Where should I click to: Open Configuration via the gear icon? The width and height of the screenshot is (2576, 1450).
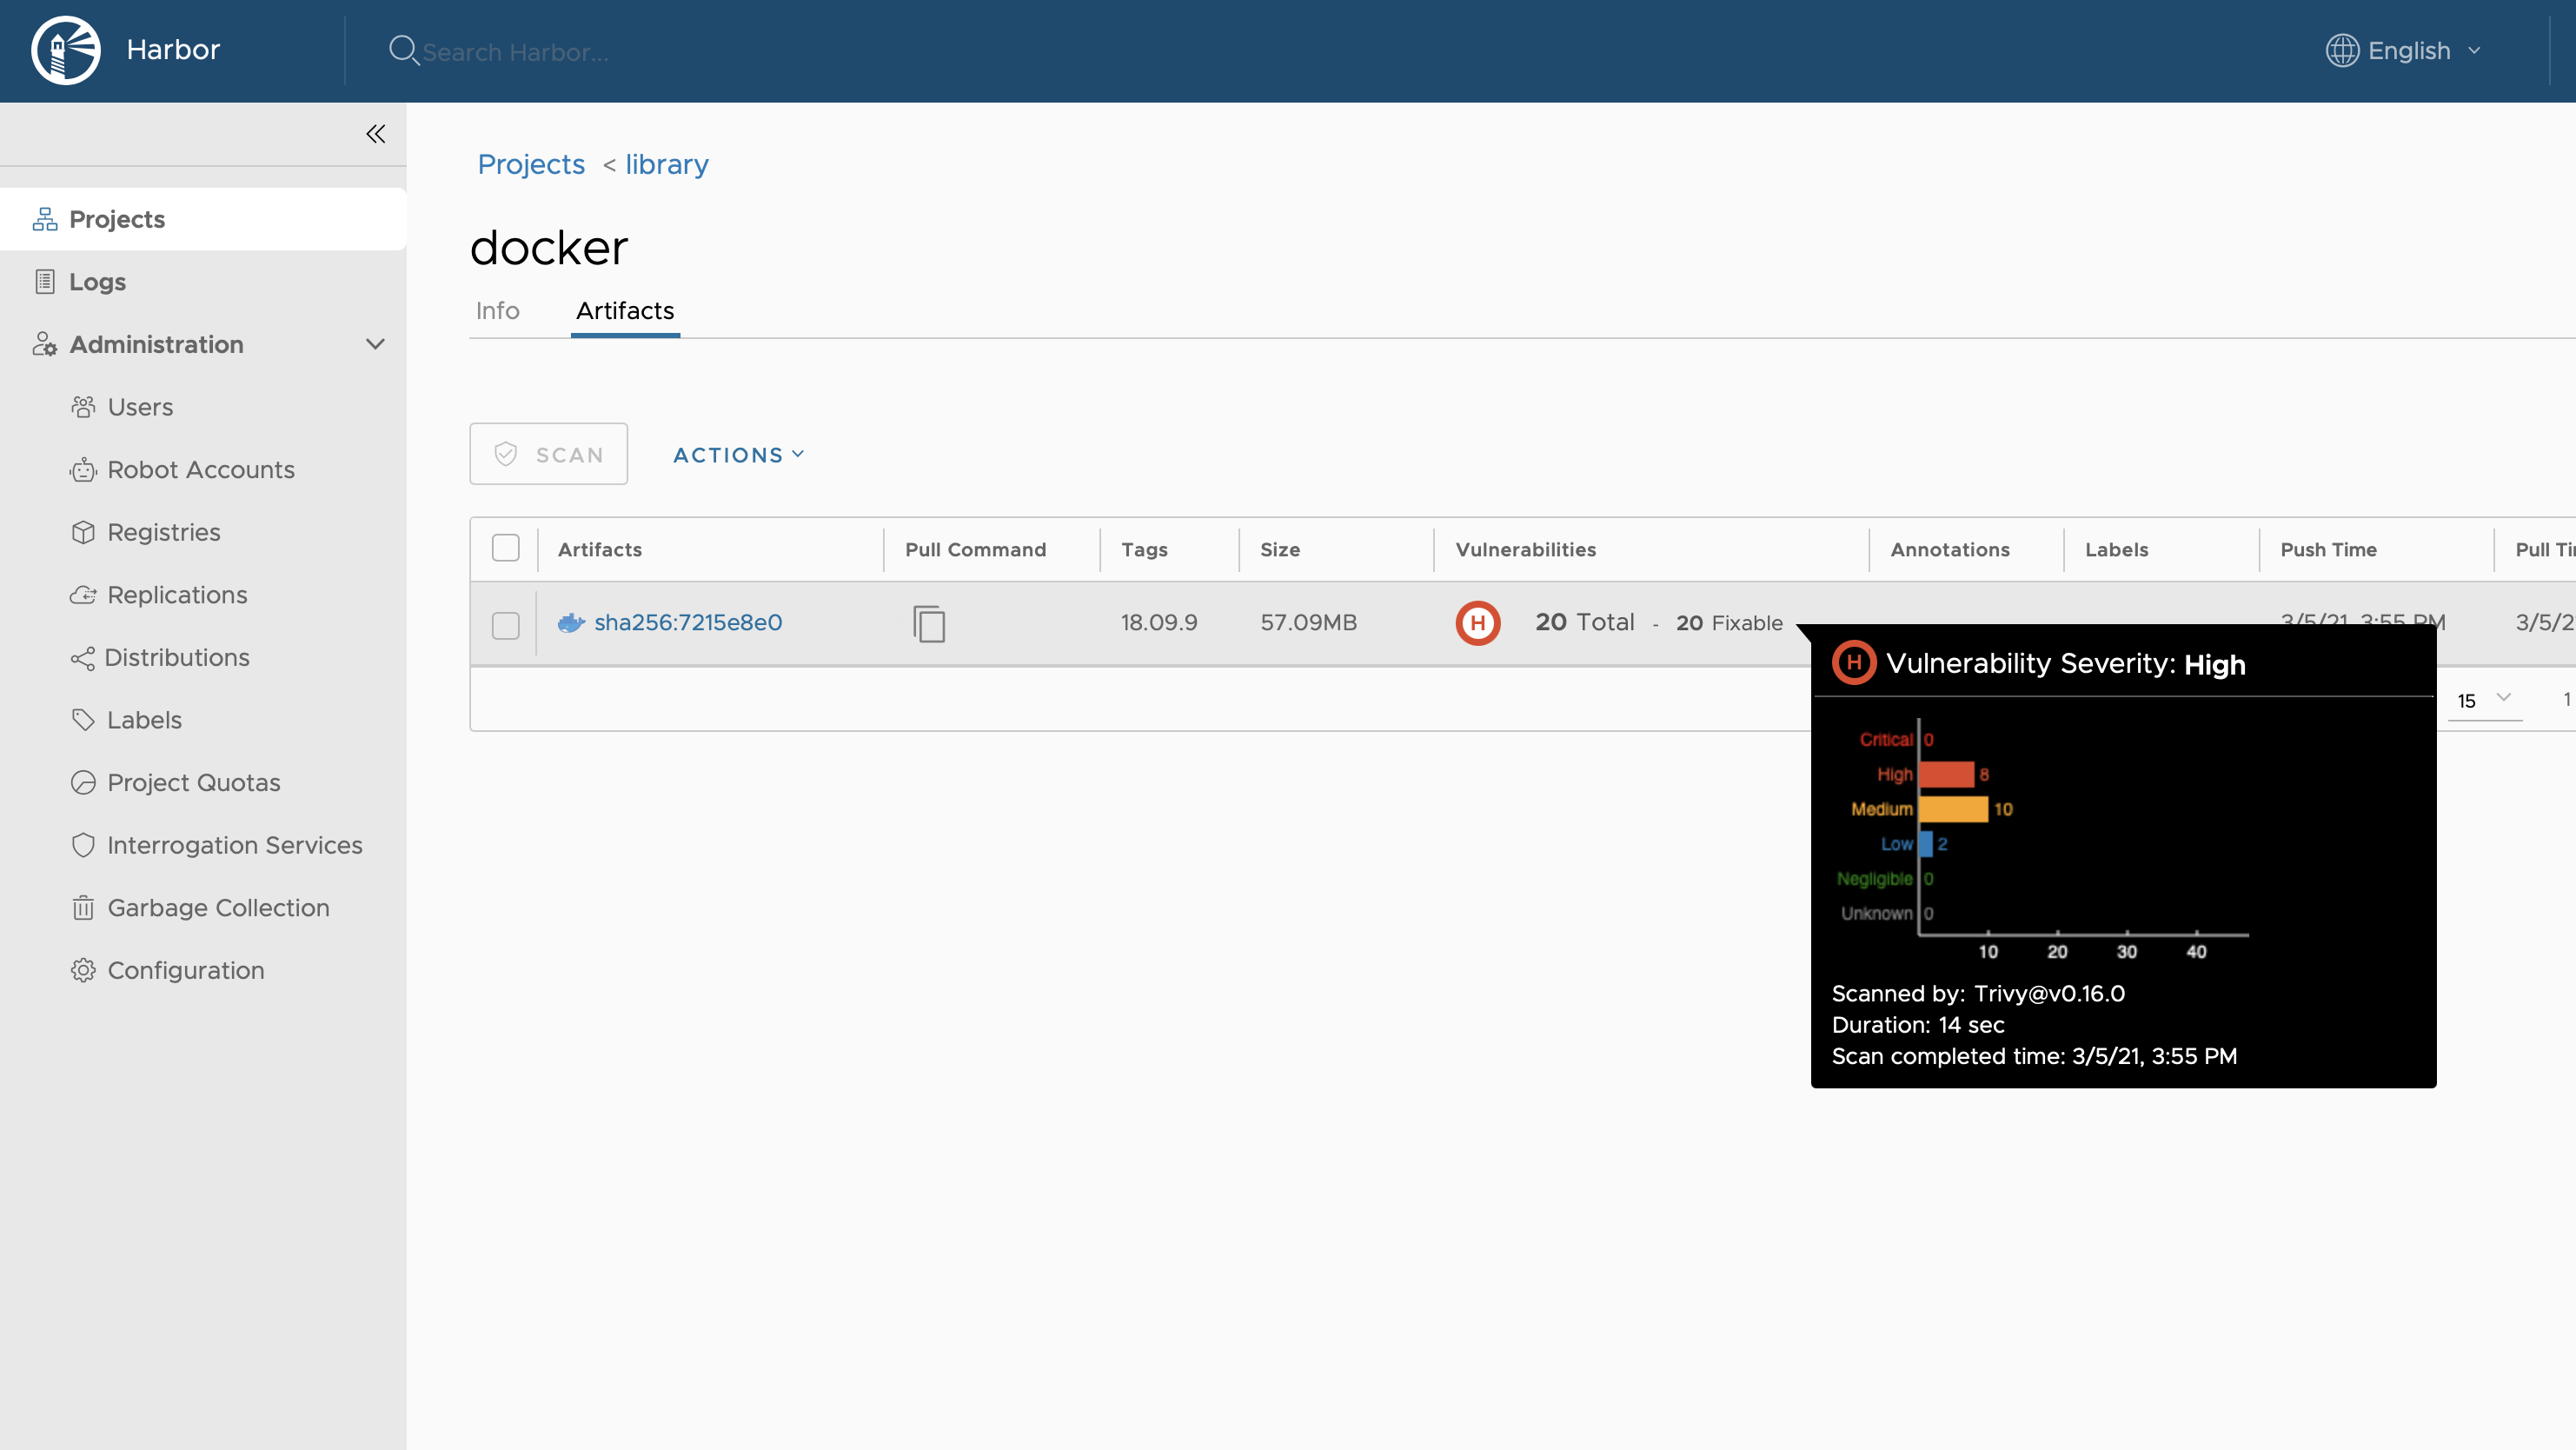click(84, 970)
